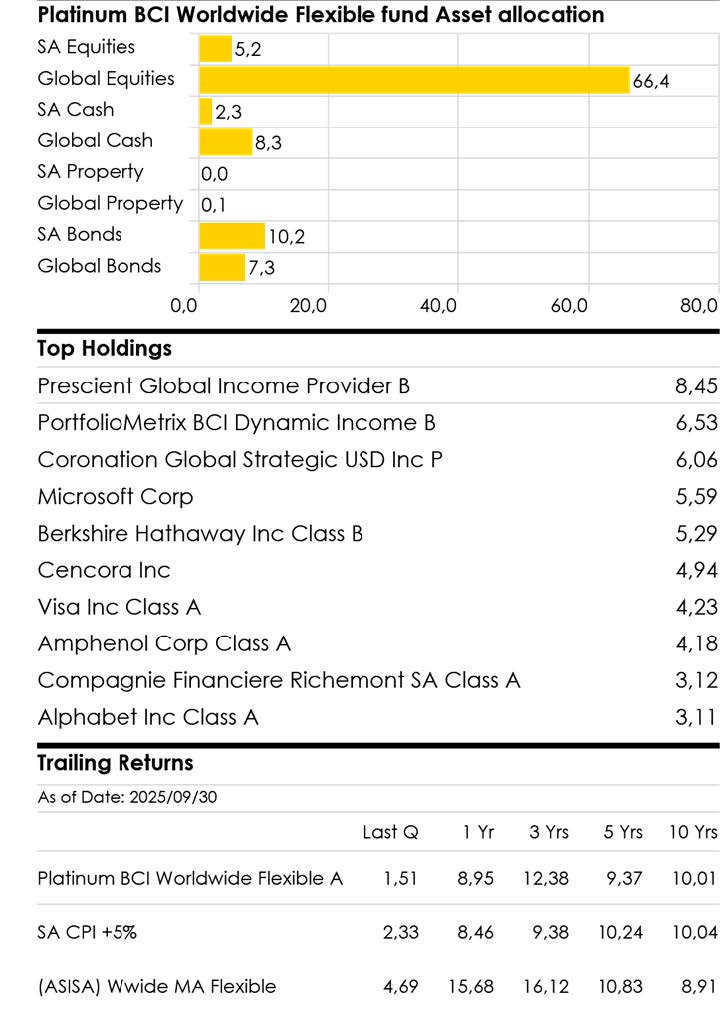Viewport: 725px width, 1019px height.
Task: Click the SA Equities bar
Action: tap(216, 49)
